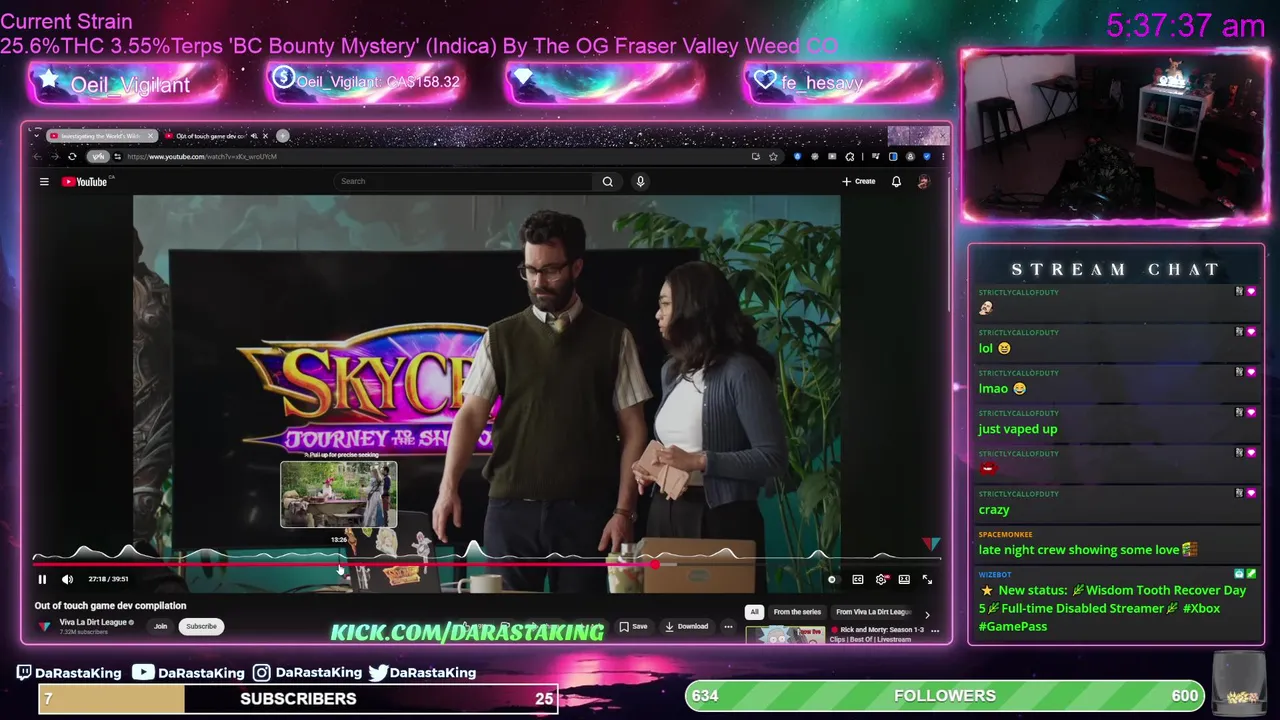Open the Create button

pyautogui.click(x=858, y=181)
